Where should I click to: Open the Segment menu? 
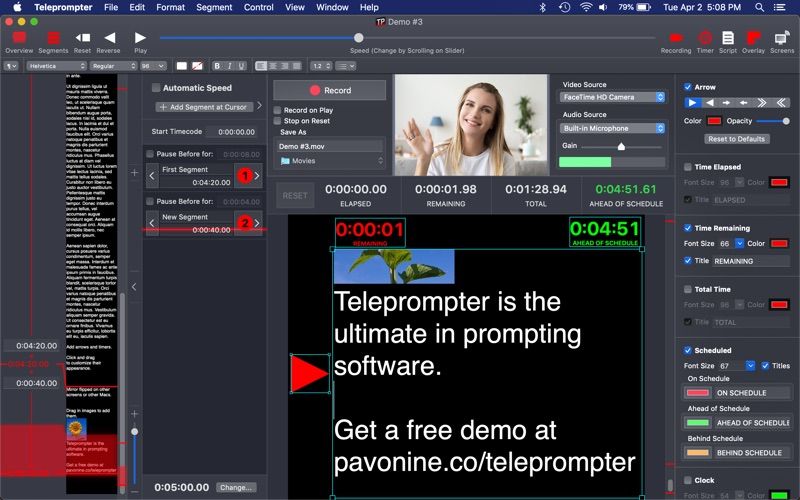(x=214, y=7)
